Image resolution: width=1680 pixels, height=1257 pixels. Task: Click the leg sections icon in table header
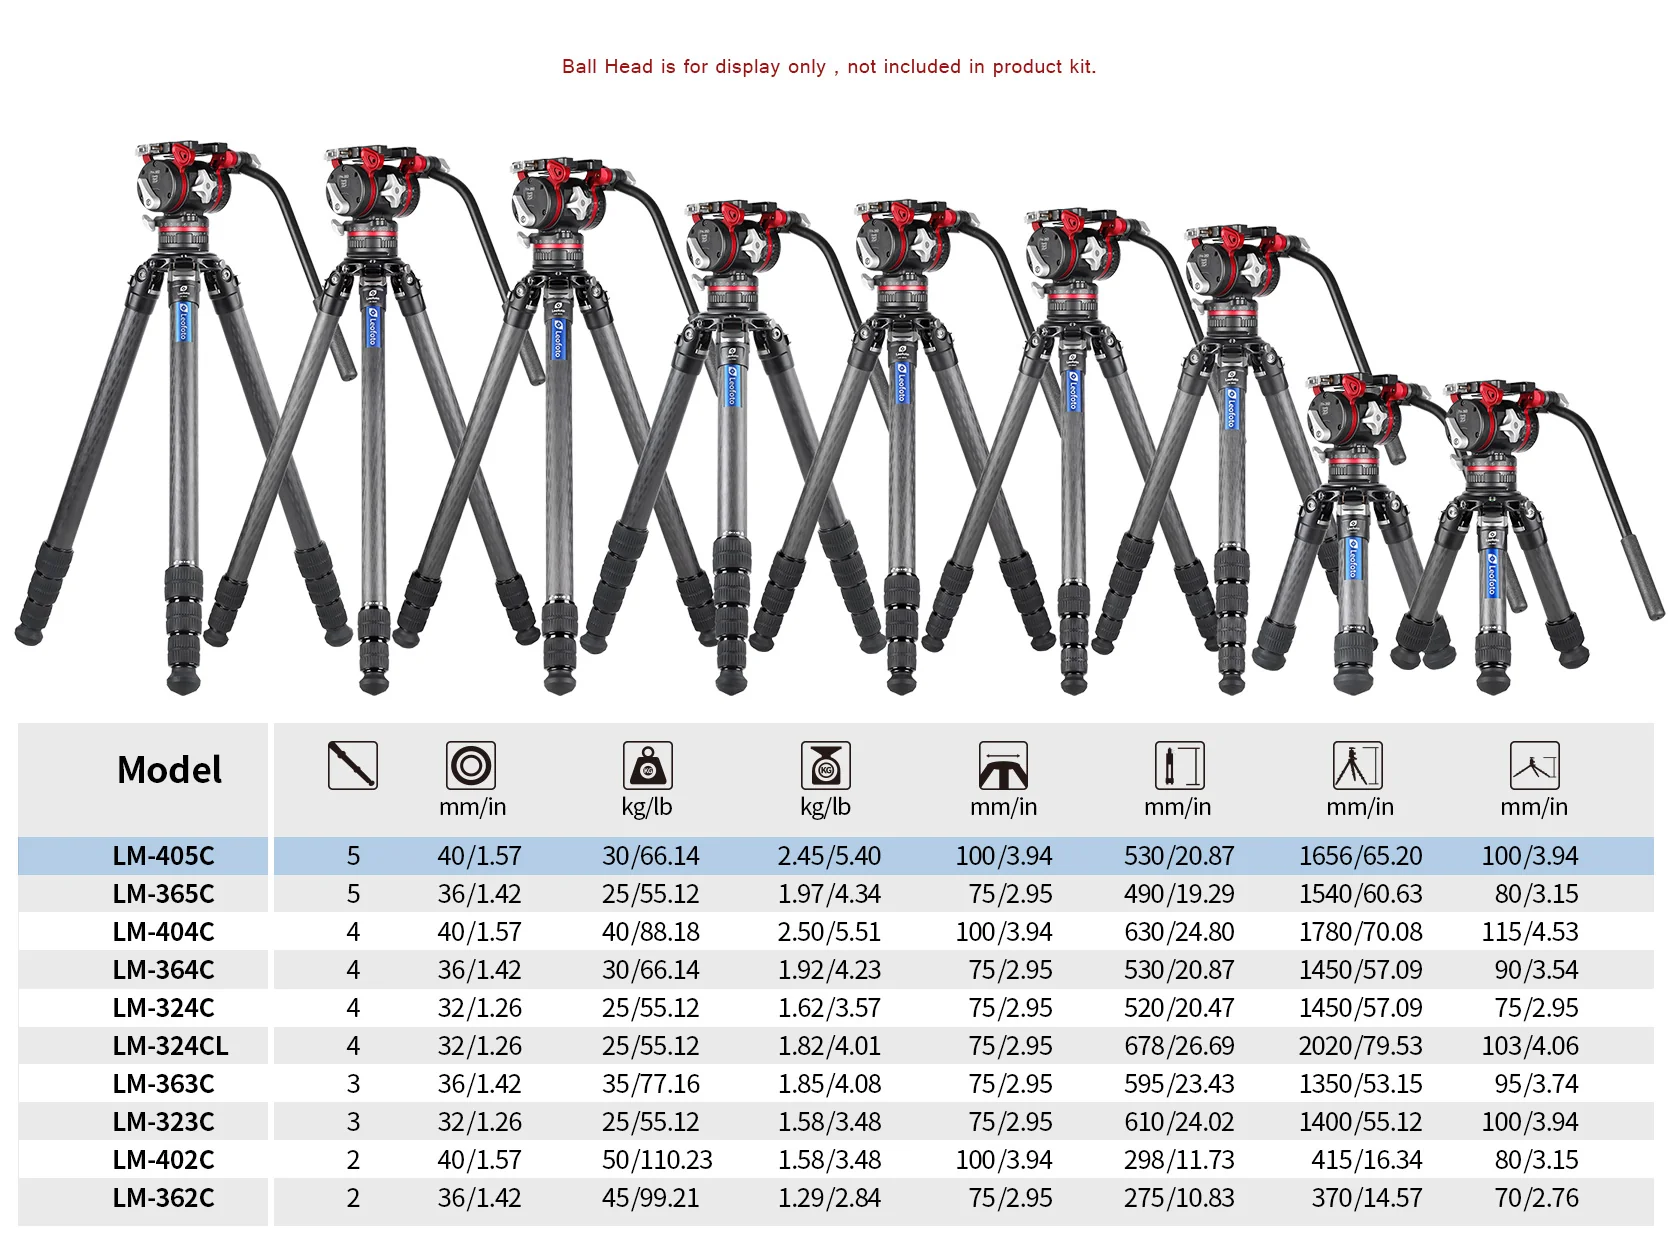click(x=353, y=766)
